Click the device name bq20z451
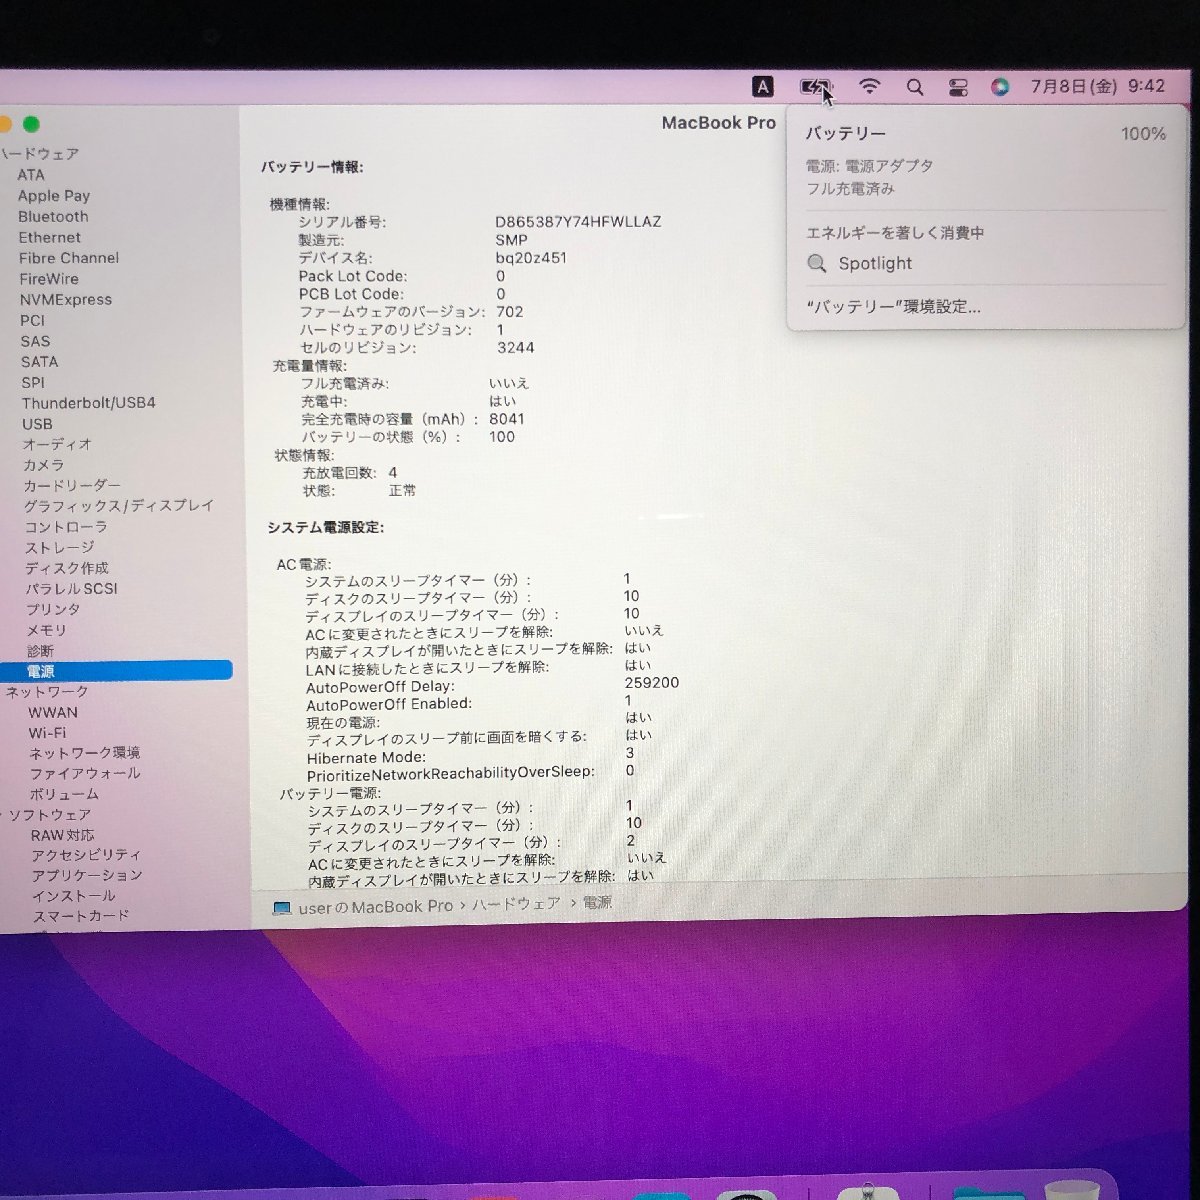This screenshot has height=1200, width=1200. (531, 258)
